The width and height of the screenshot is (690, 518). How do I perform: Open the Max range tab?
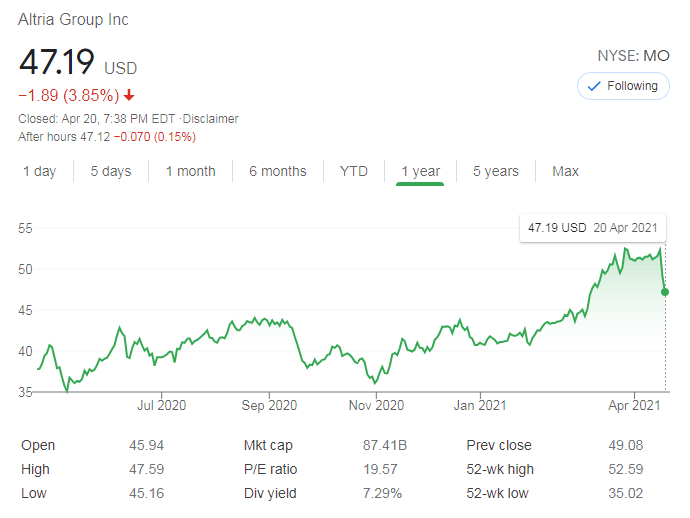565,171
